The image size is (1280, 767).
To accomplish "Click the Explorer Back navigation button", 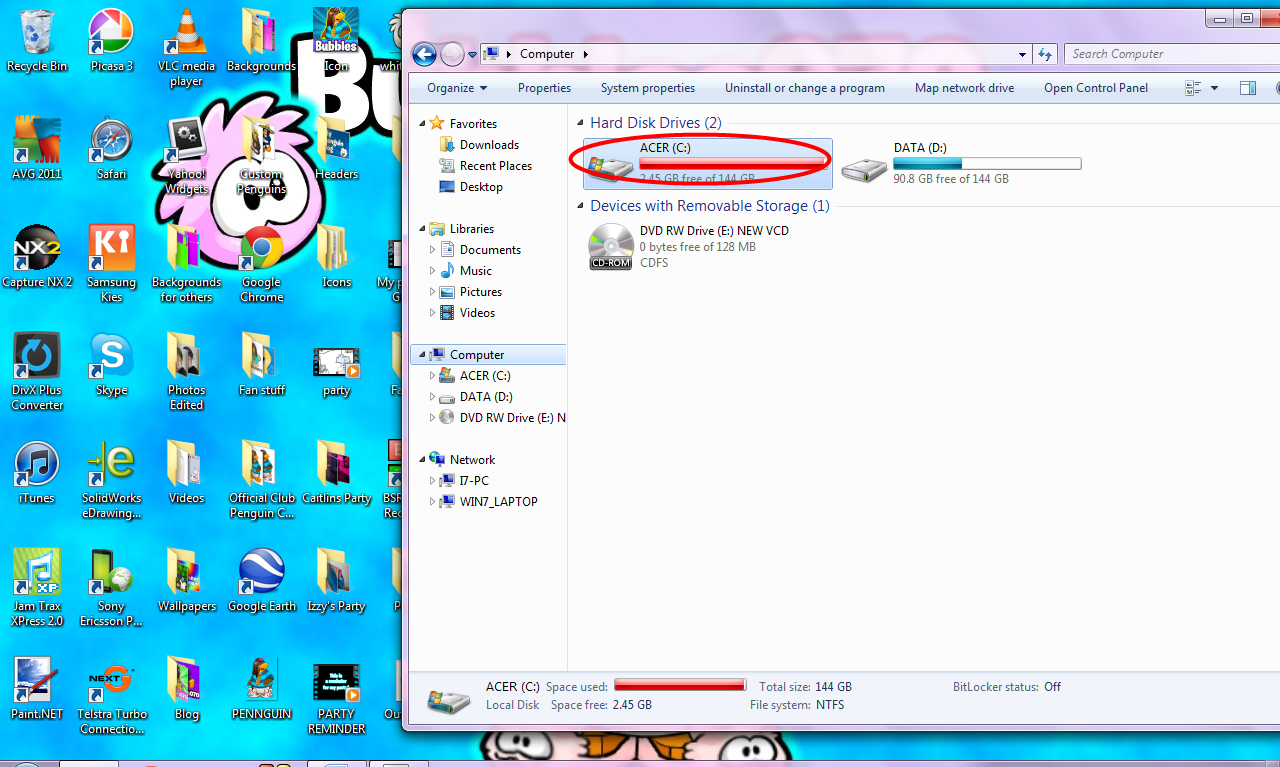I will 424,54.
